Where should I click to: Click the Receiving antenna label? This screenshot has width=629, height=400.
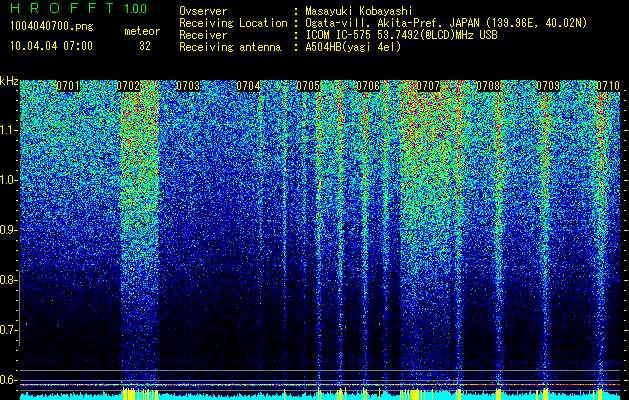coord(230,47)
